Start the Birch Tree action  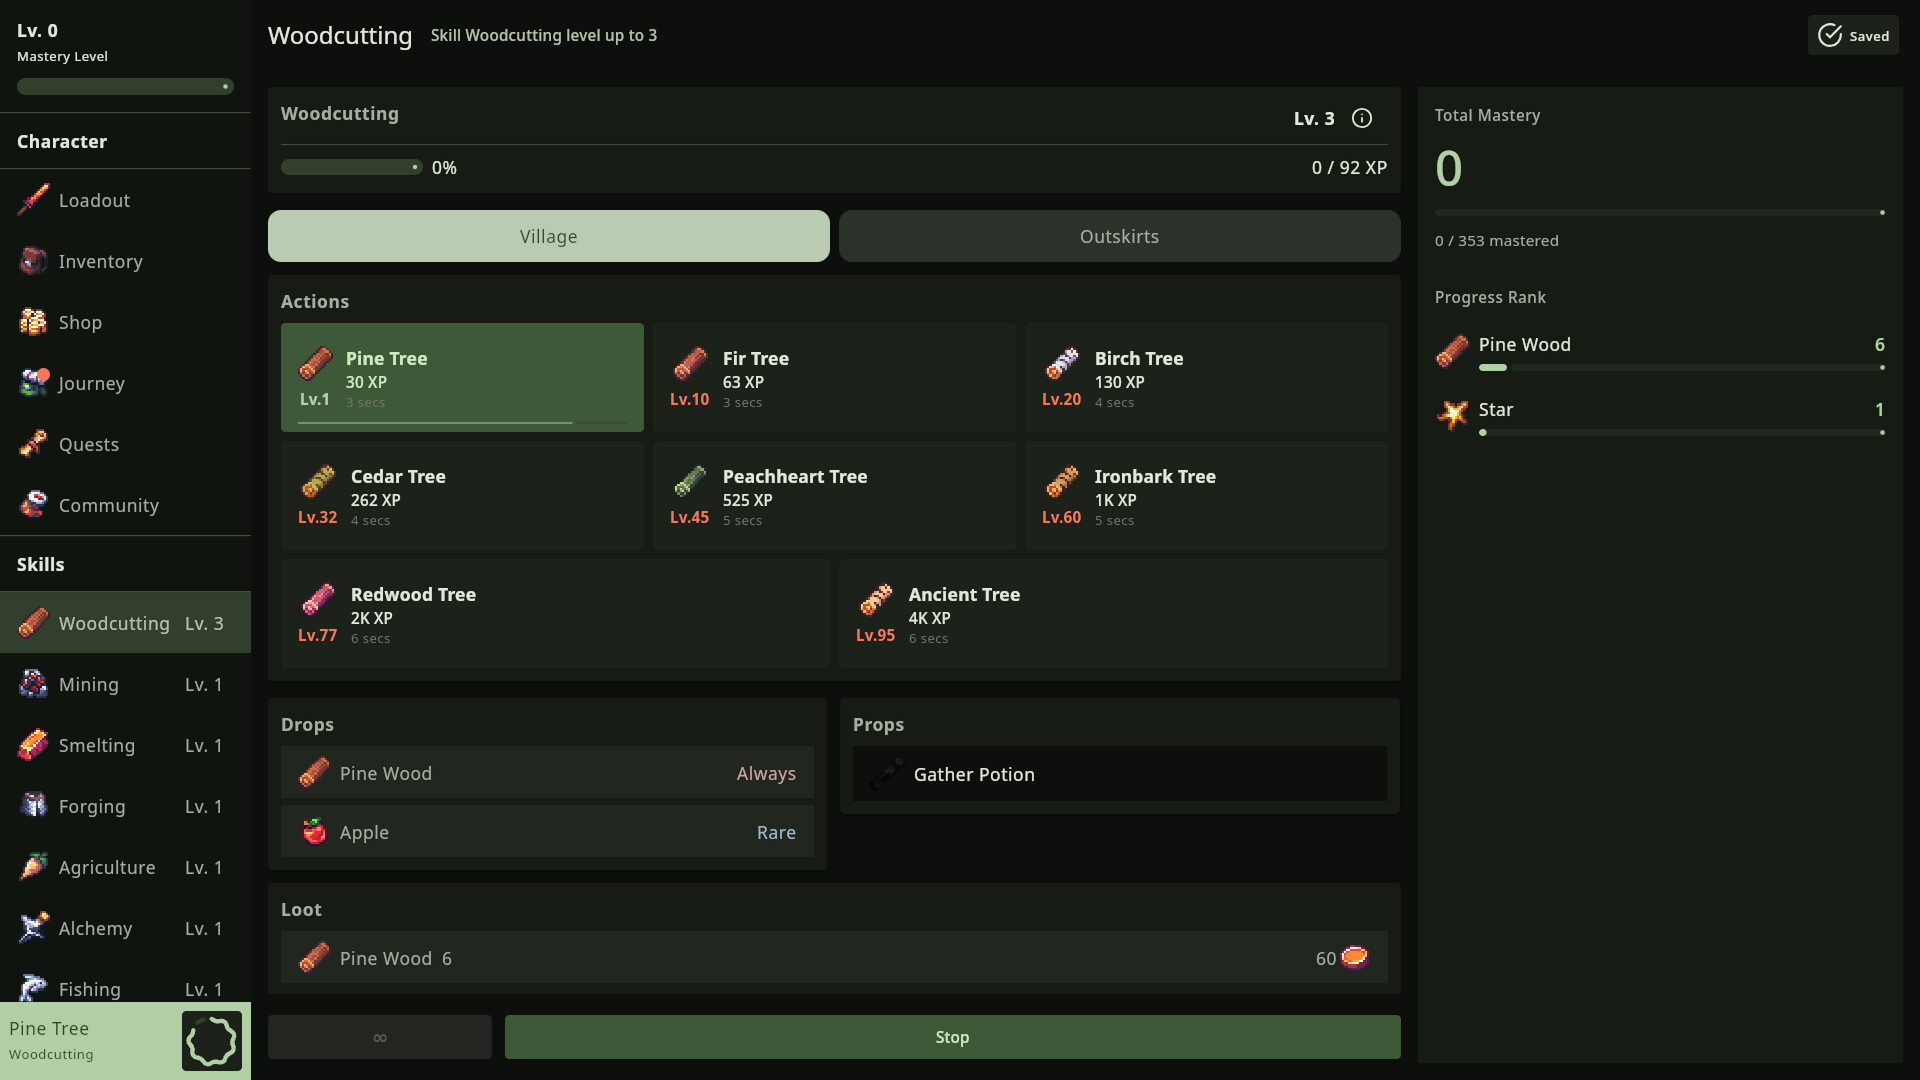tap(1205, 377)
